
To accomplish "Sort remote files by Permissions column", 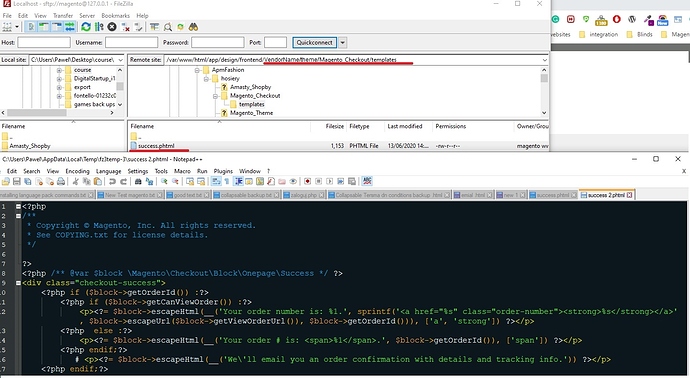I will coord(451,126).
